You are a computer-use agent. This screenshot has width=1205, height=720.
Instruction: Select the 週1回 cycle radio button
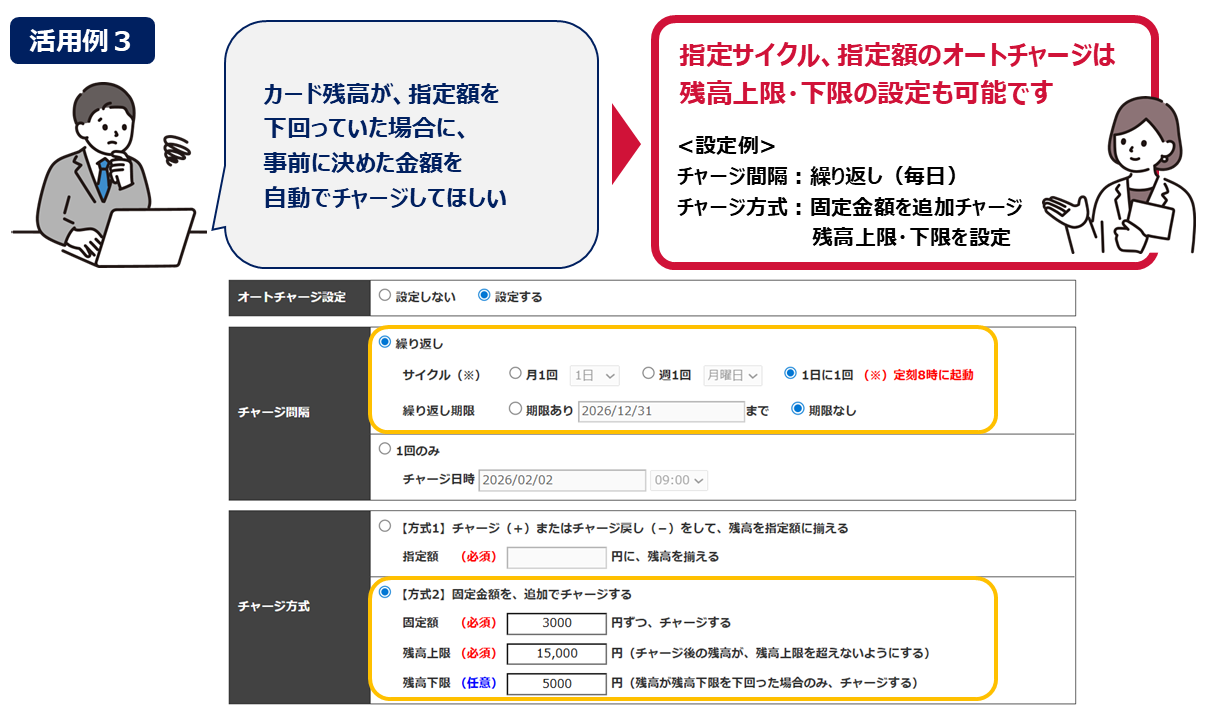tap(648, 374)
